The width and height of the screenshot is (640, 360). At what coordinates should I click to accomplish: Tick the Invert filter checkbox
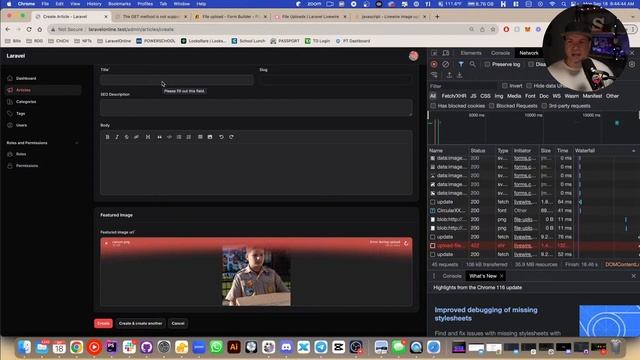[x=505, y=86]
